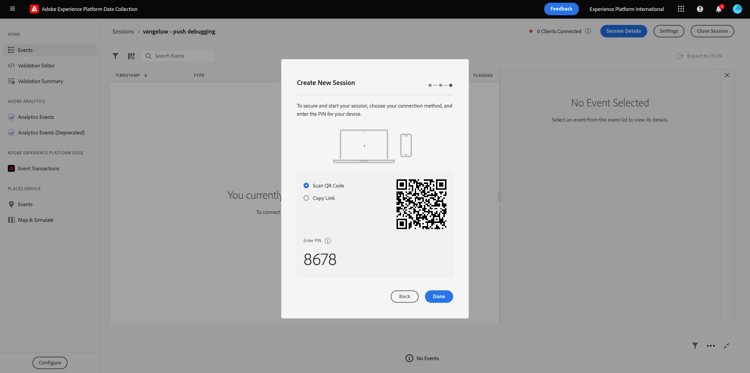750x373 pixels.
Task: Open the events filter funnel icon
Action: coord(115,56)
